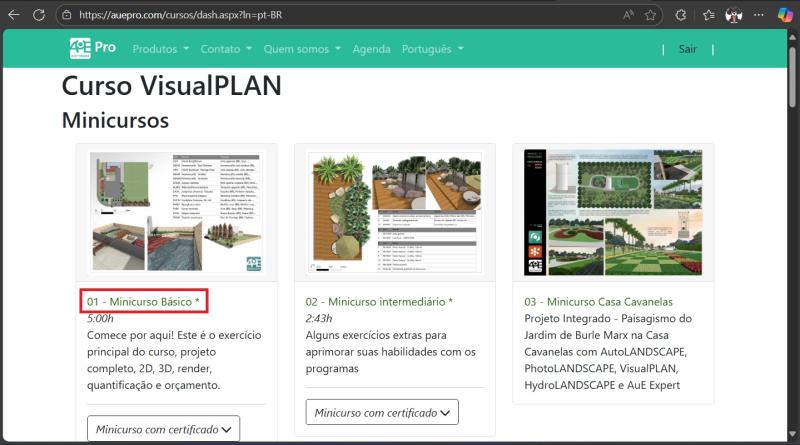Click the Minicursos heading
The height and width of the screenshot is (445, 800).
click(115, 120)
